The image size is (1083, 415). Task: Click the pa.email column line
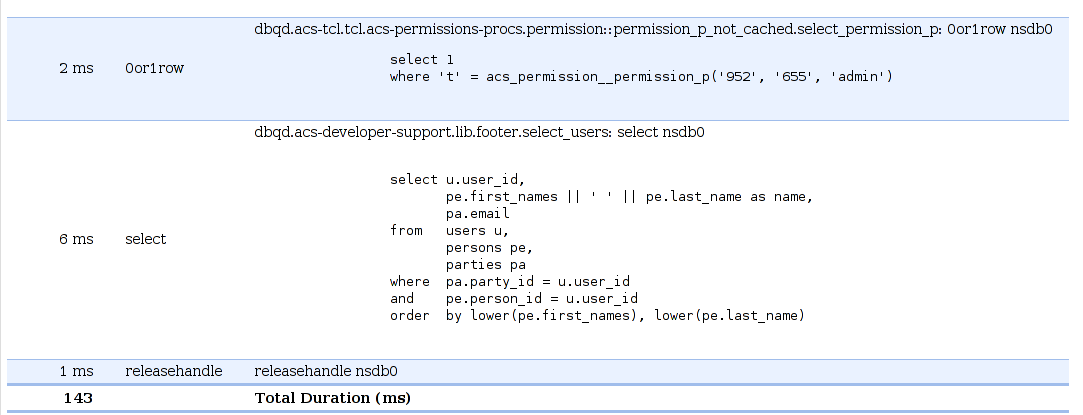(x=478, y=214)
